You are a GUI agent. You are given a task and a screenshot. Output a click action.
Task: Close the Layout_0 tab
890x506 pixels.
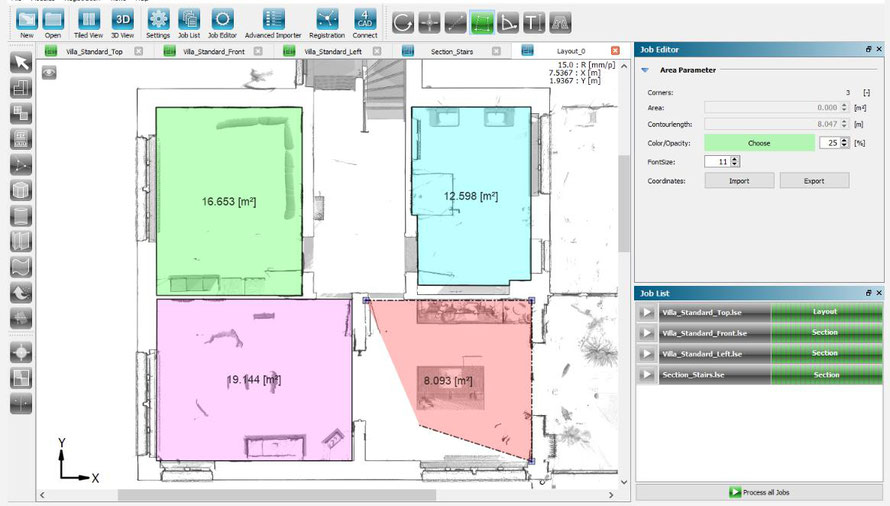coord(615,51)
